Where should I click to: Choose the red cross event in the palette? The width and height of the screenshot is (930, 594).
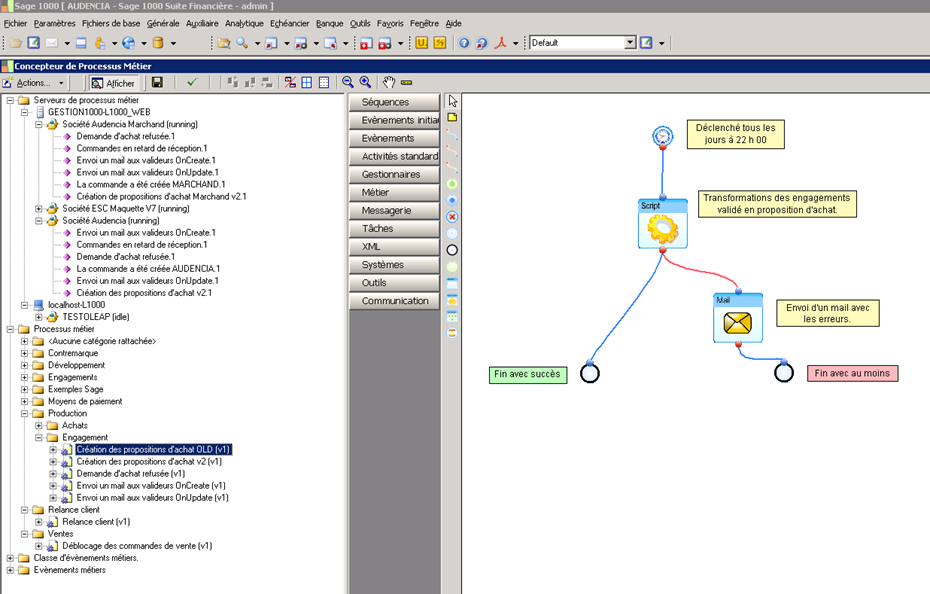click(x=452, y=217)
